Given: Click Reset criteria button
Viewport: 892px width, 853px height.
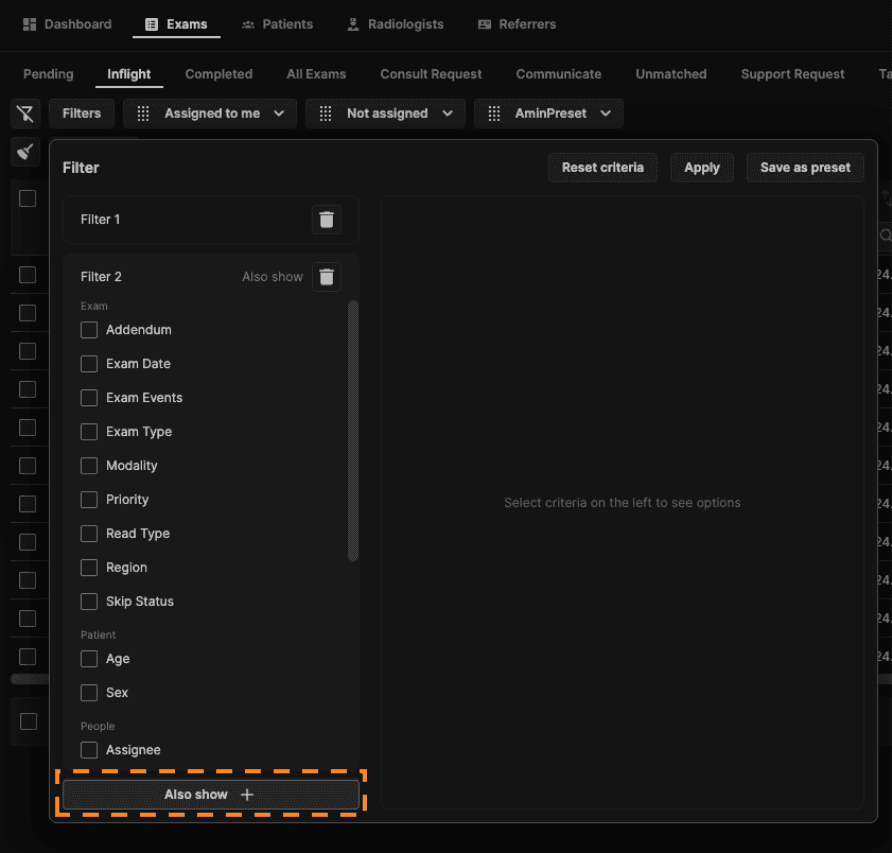Looking at the screenshot, I should pos(603,168).
